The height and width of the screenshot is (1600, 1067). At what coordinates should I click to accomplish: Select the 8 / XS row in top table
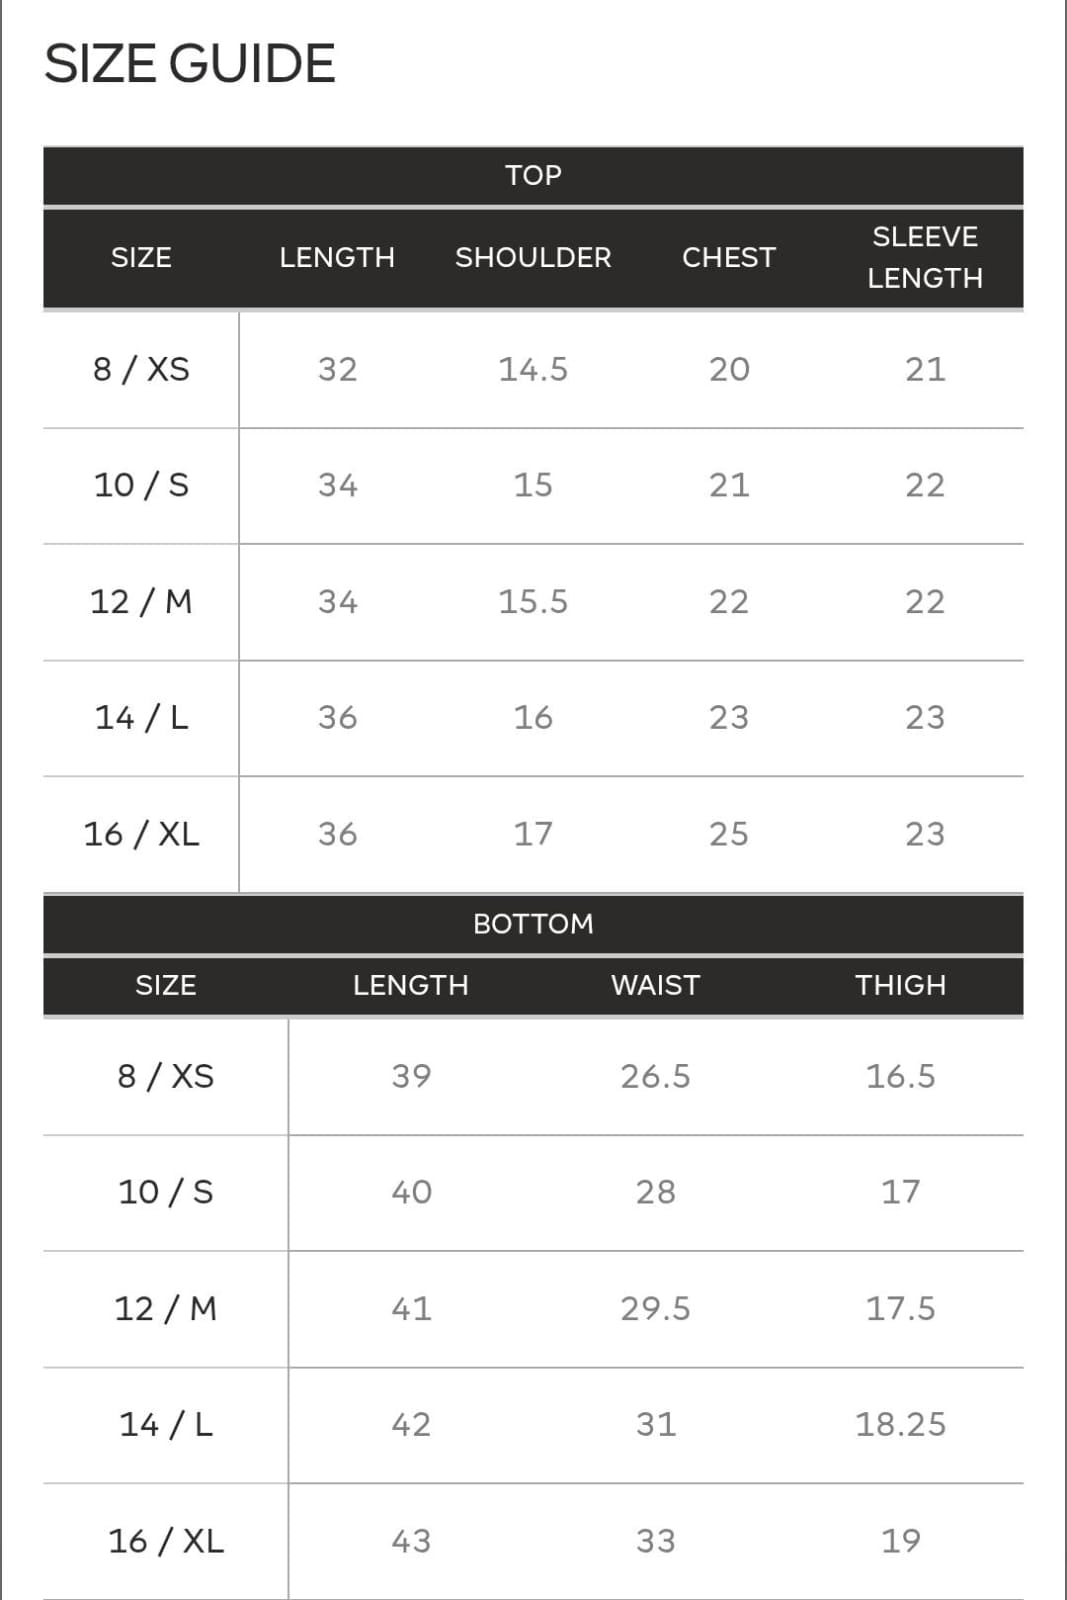click(533, 370)
